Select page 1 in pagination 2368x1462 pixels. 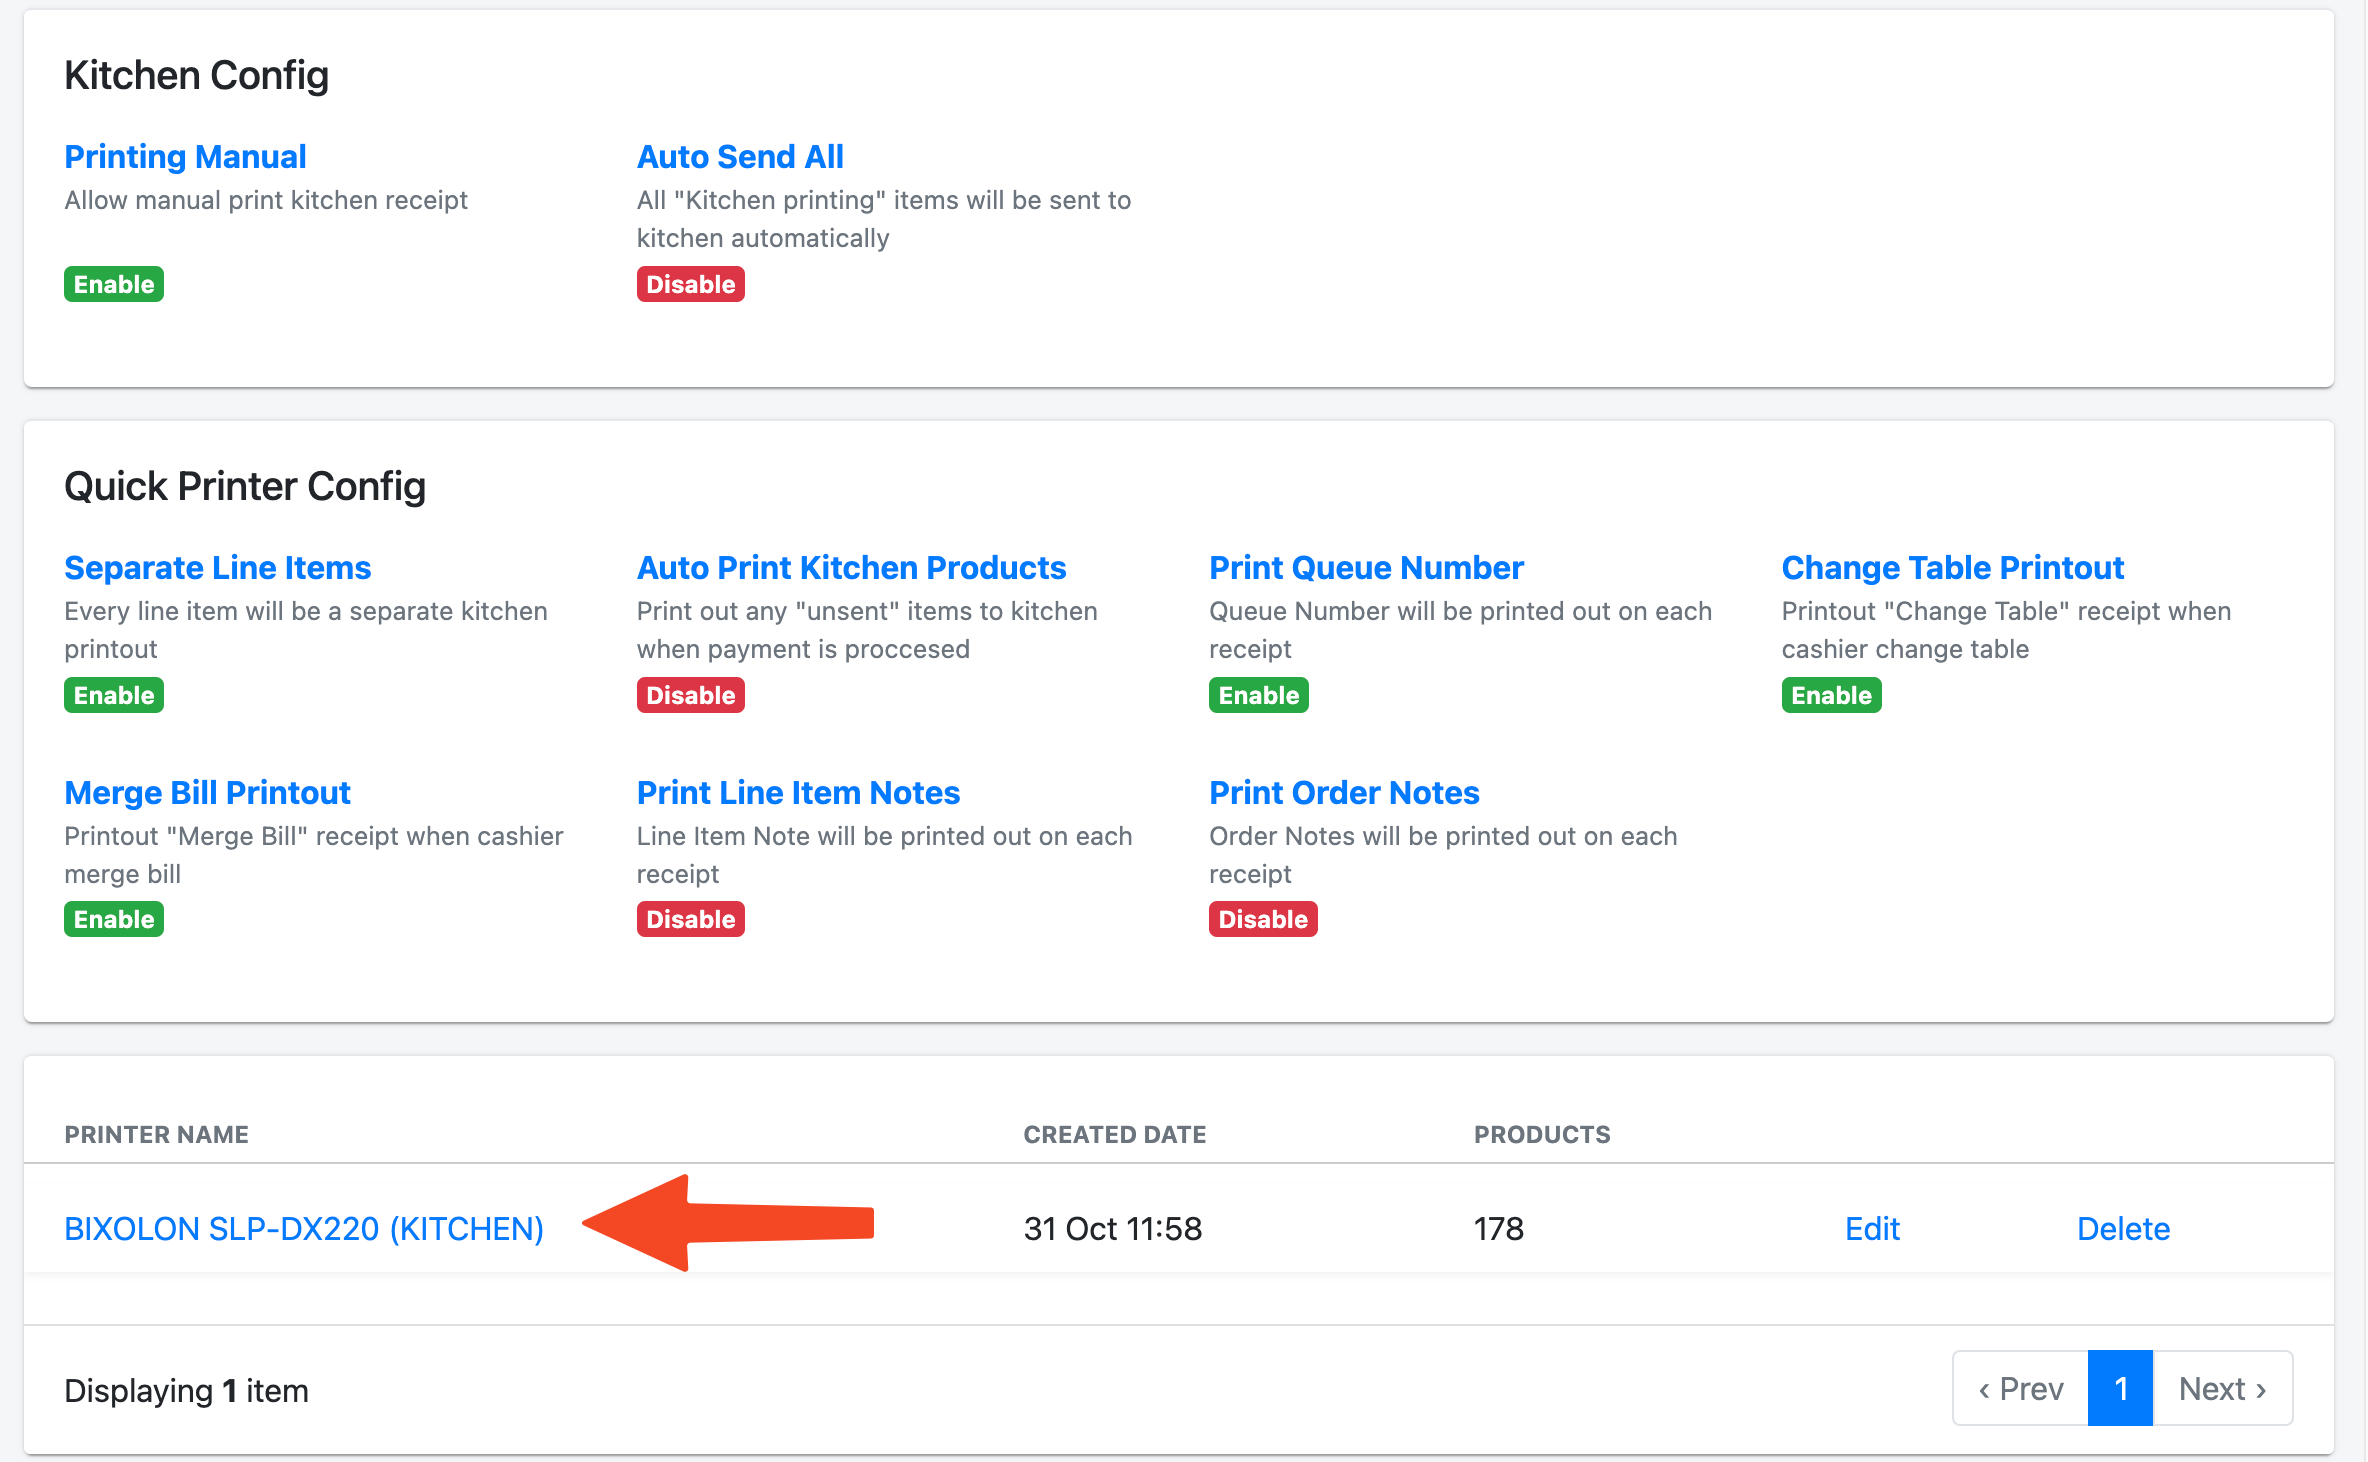click(x=2120, y=1388)
